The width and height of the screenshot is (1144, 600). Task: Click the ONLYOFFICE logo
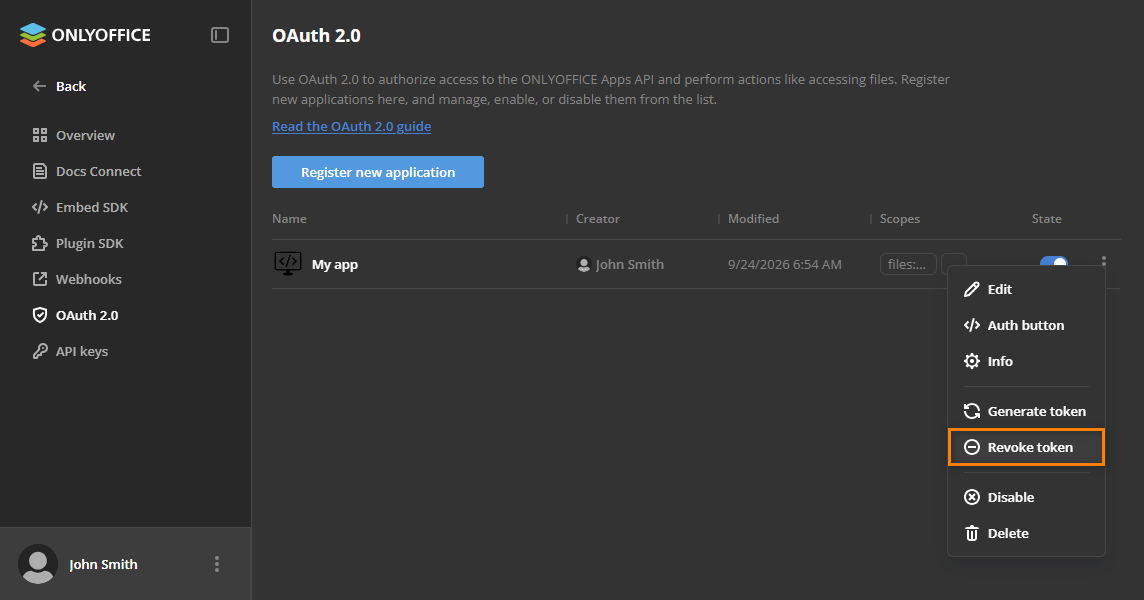pyautogui.click(x=85, y=35)
